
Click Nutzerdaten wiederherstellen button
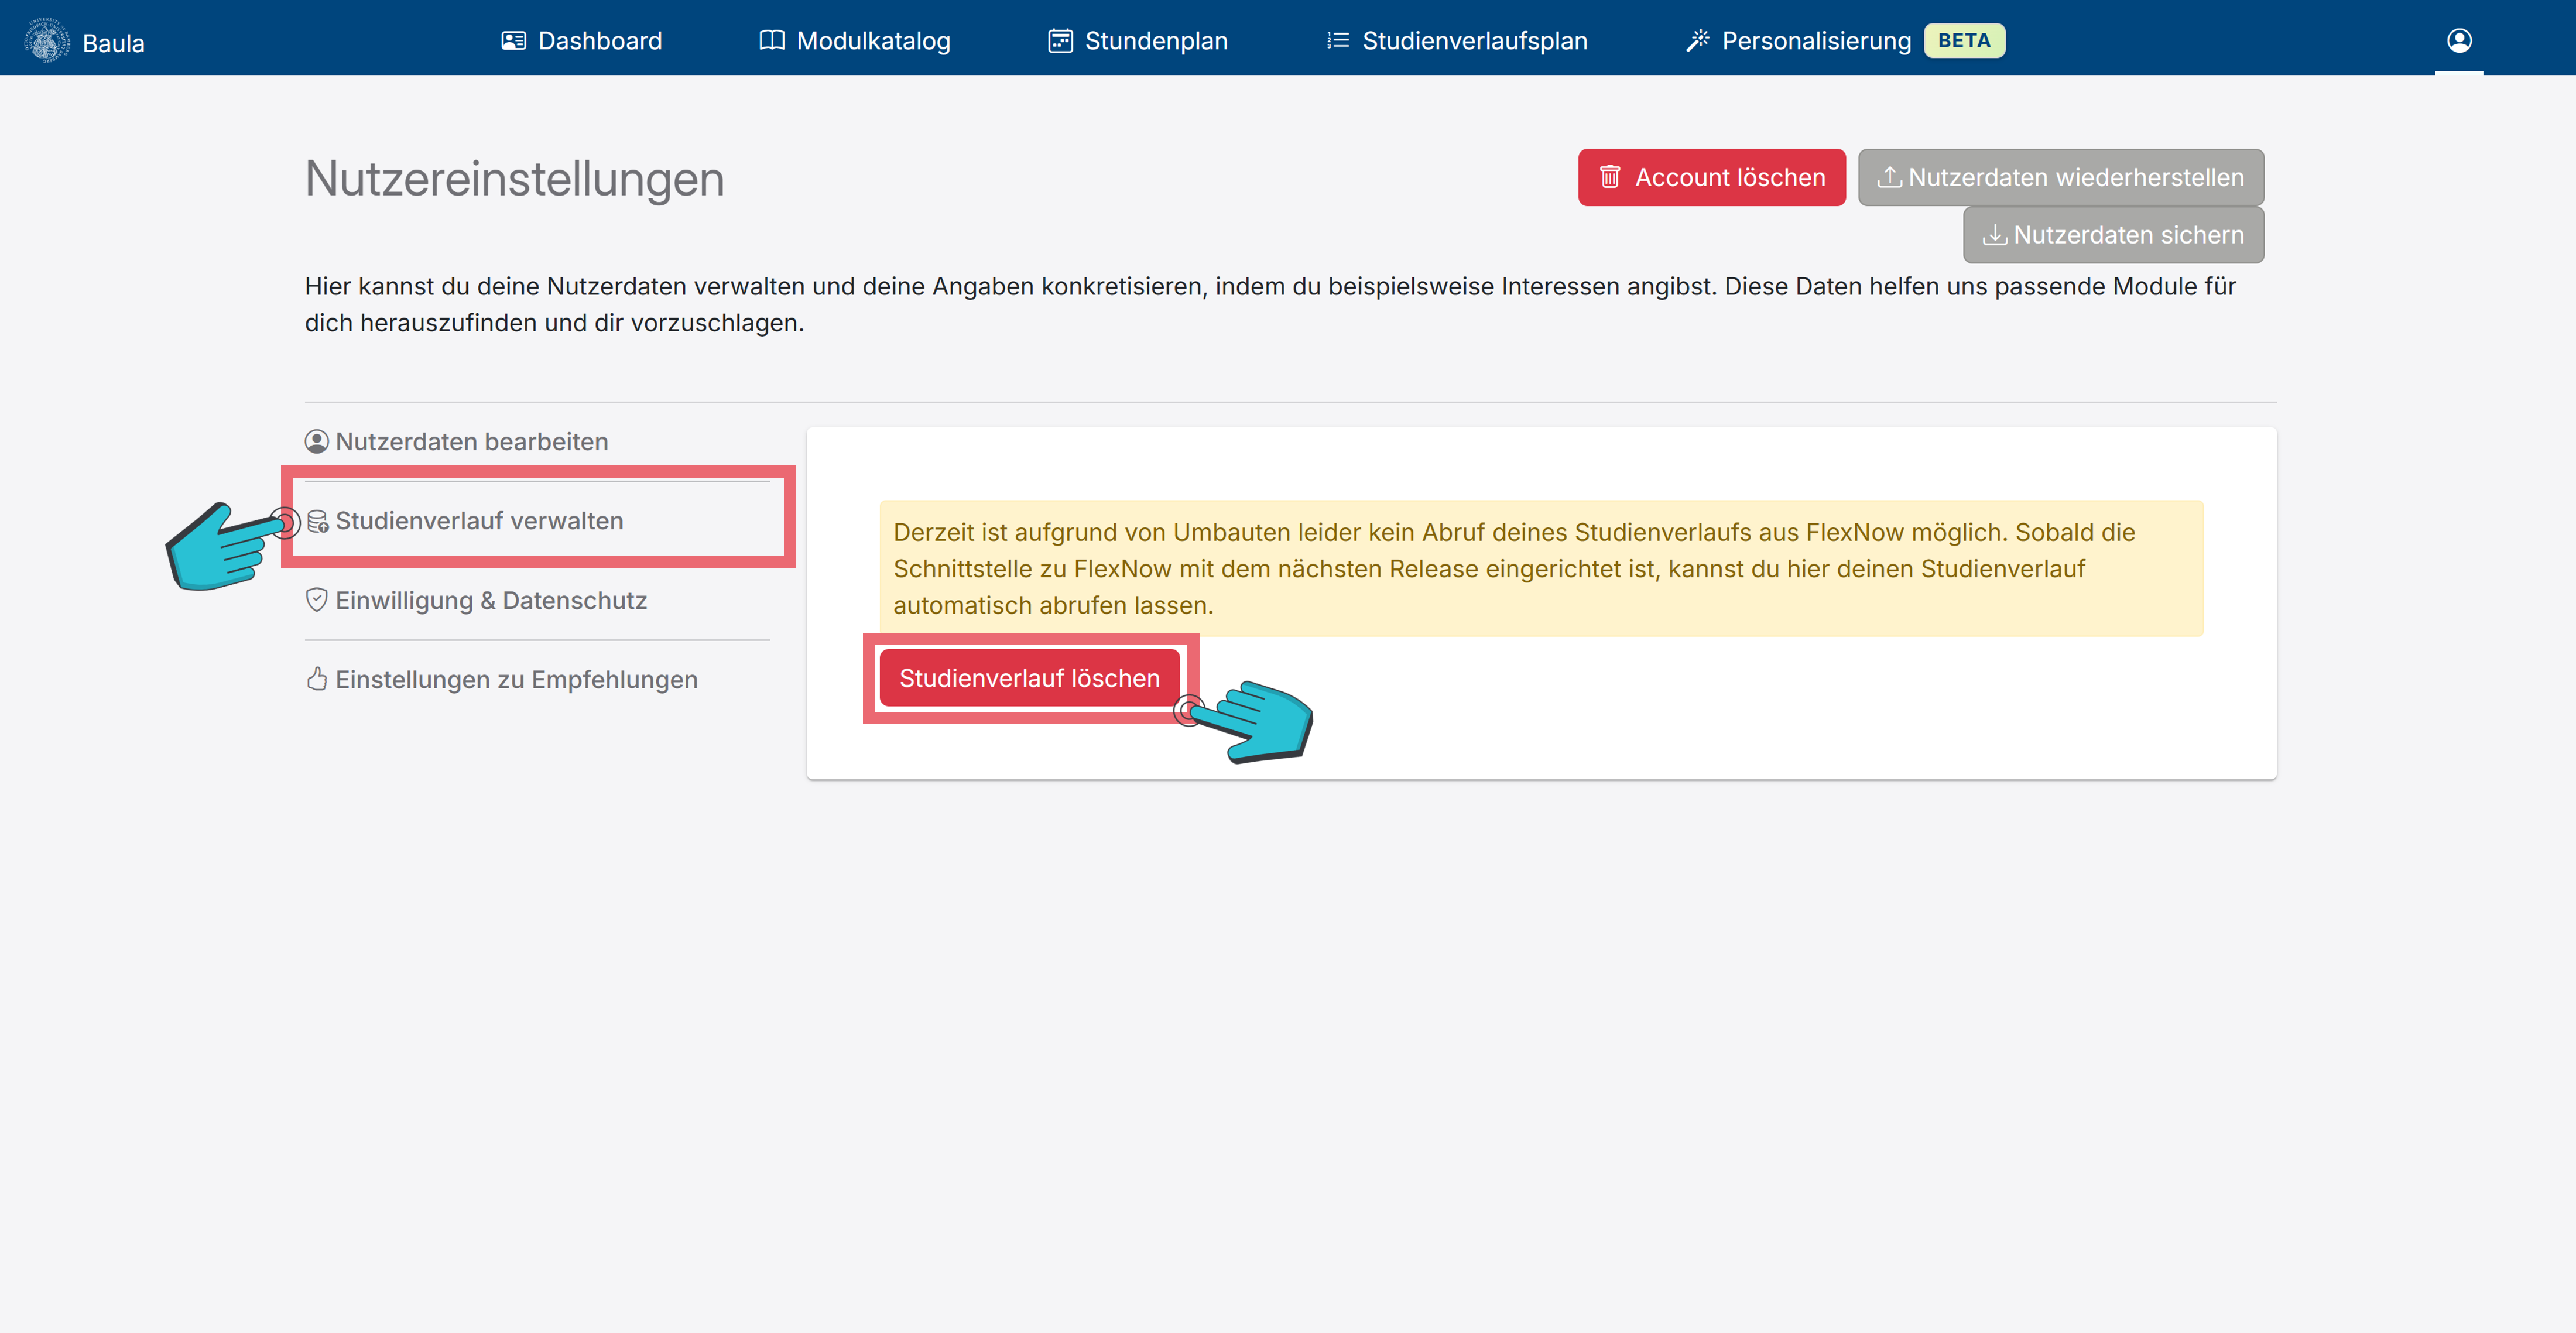(x=2061, y=177)
